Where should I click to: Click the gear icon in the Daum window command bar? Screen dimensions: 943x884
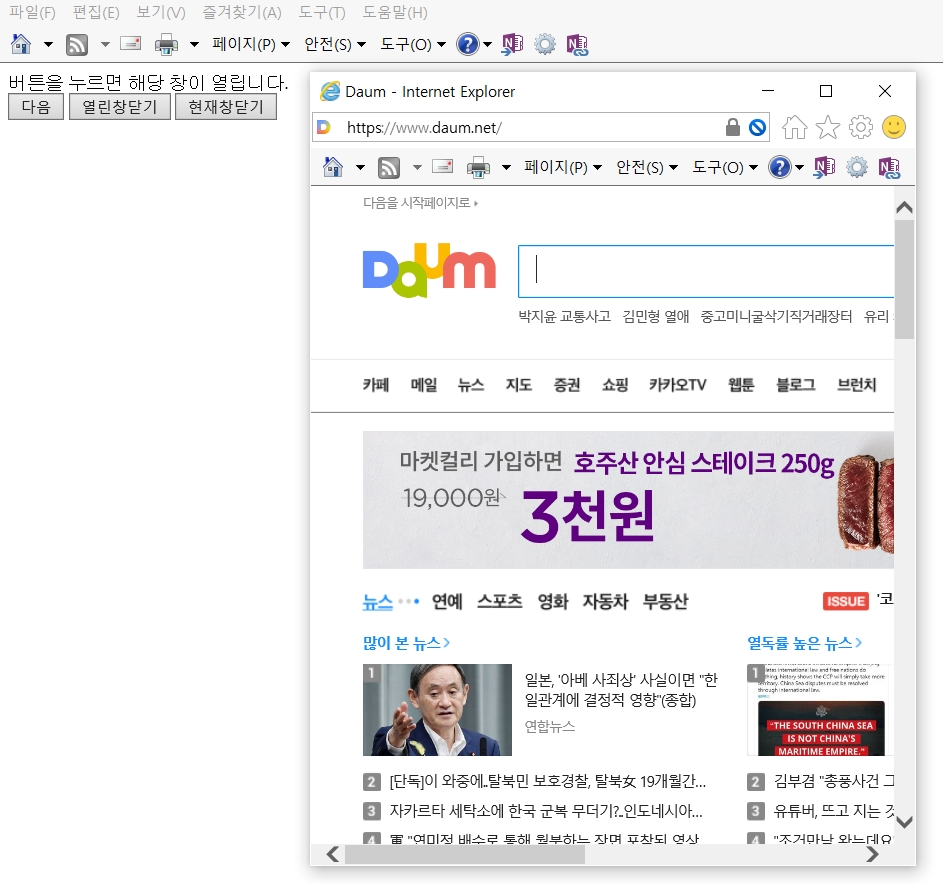(x=857, y=167)
